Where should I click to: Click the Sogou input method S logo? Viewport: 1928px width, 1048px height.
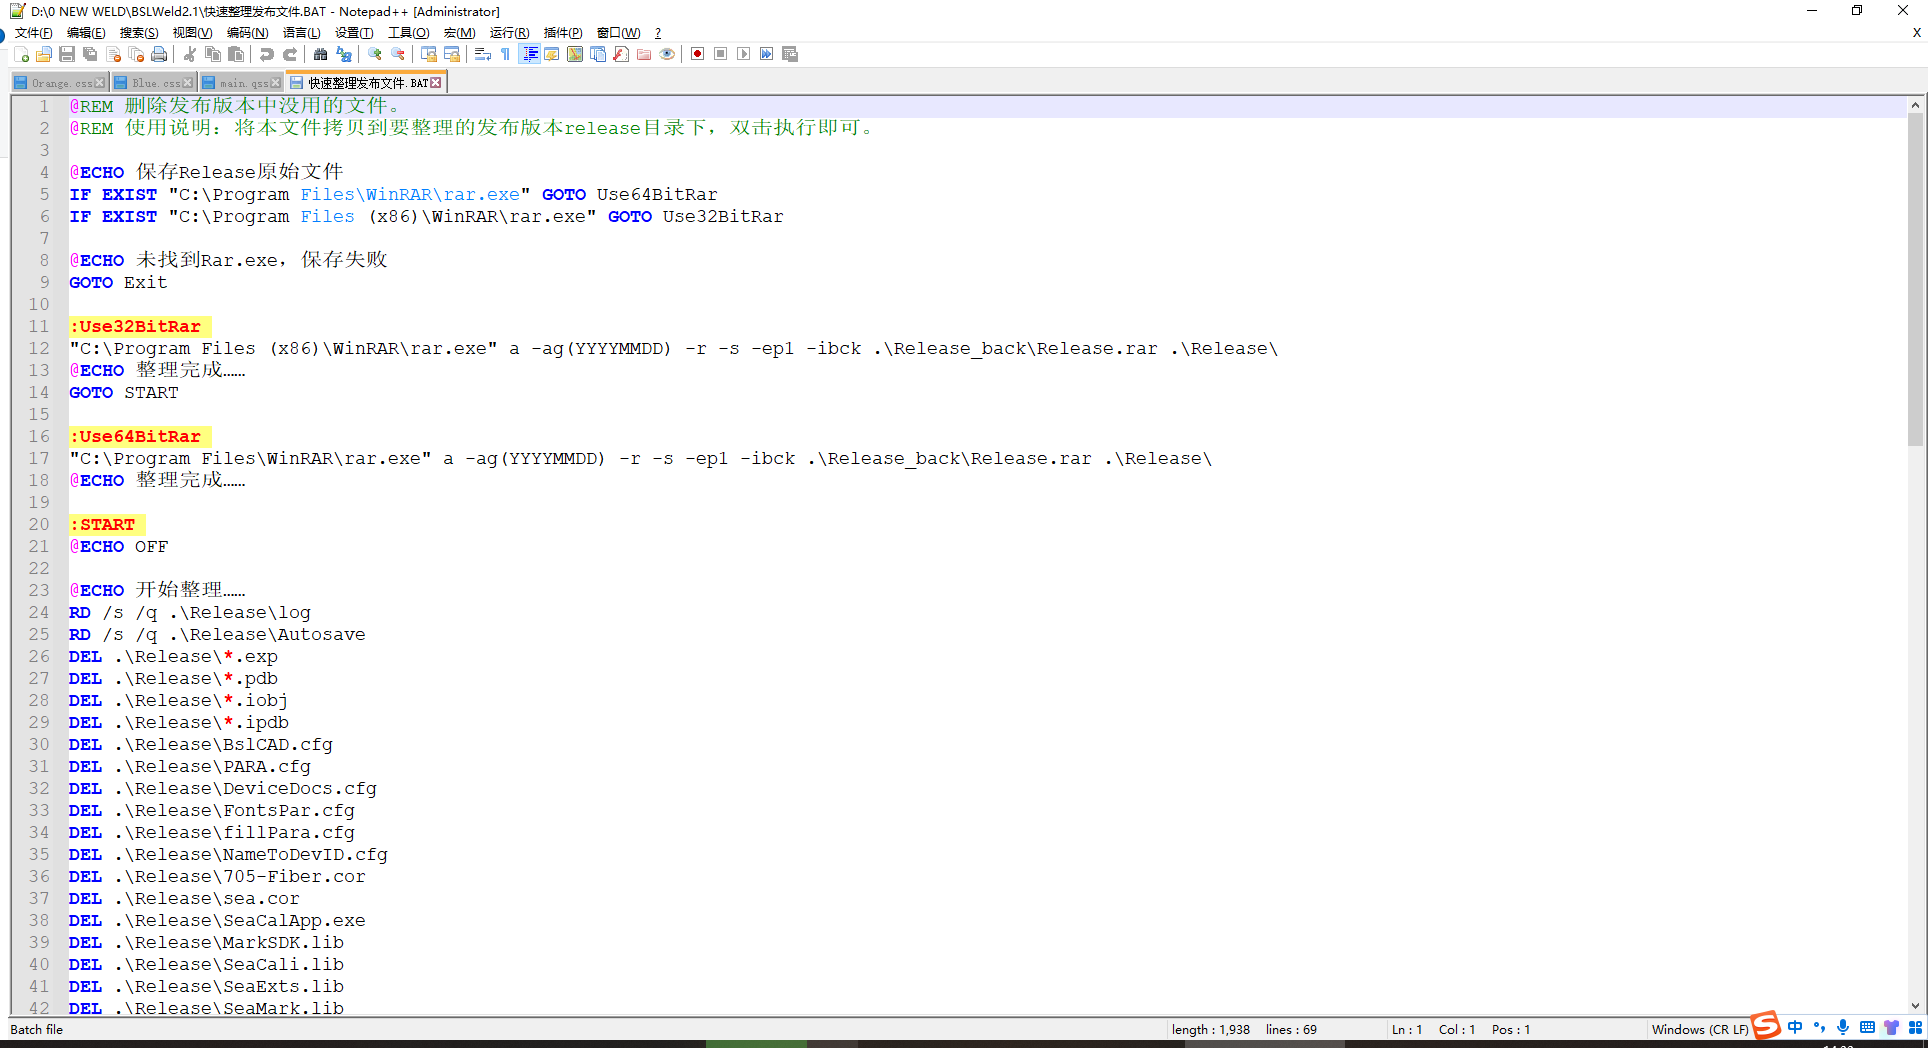tap(1766, 1025)
